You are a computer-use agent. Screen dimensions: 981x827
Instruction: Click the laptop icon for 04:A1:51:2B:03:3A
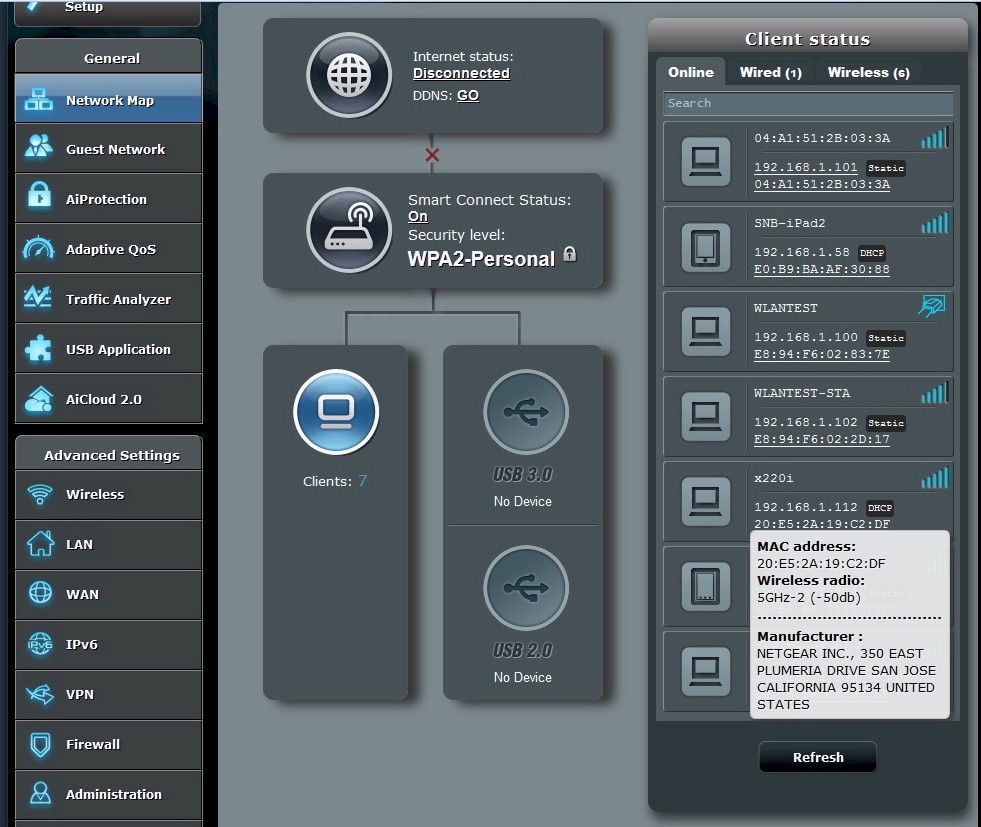pyautogui.click(x=706, y=161)
